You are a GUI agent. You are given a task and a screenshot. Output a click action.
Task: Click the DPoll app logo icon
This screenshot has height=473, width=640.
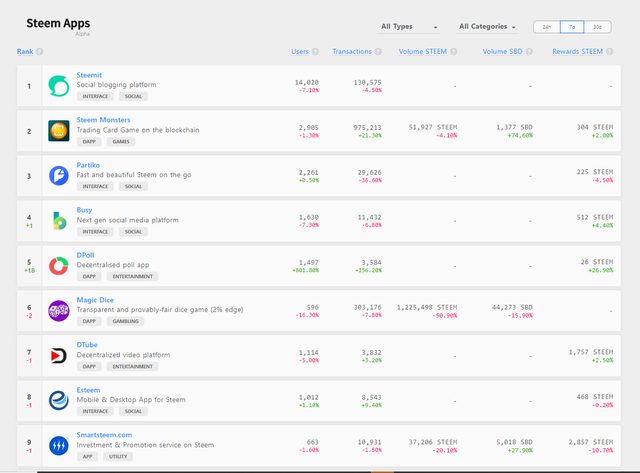click(x=59, y=265)
